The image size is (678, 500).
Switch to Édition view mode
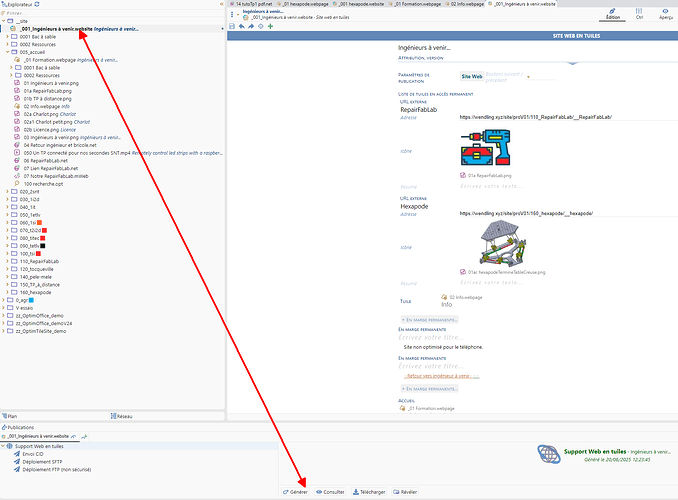tap(612, 14)
